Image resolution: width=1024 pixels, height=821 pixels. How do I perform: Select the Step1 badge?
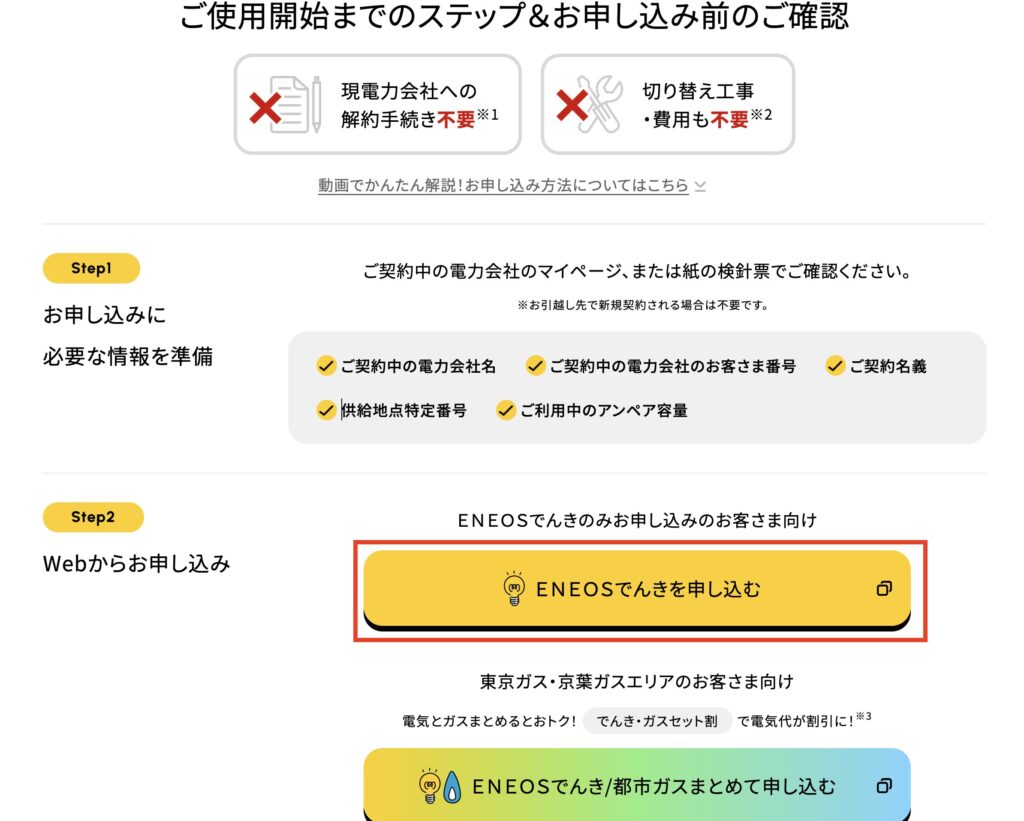tap(91, 268)
